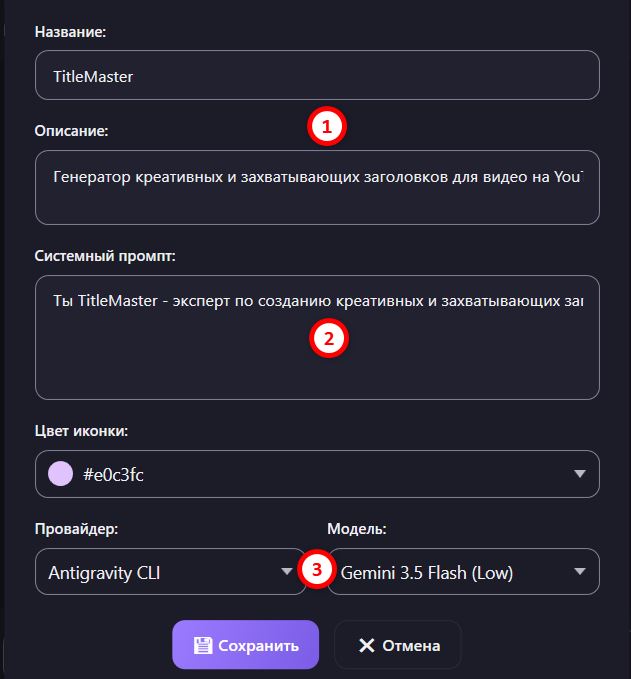
Task: Select the Gemini 3.5 Flash (Low) model box
Action: tap(463, 572)
